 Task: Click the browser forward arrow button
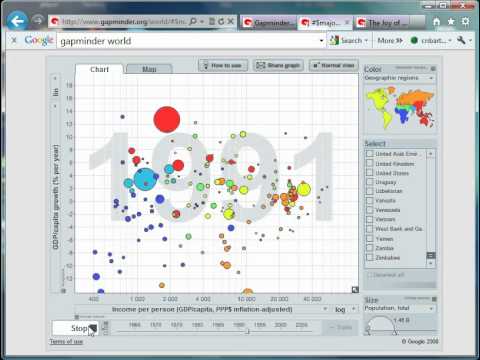pyautogui.click(x=38, y=20)
